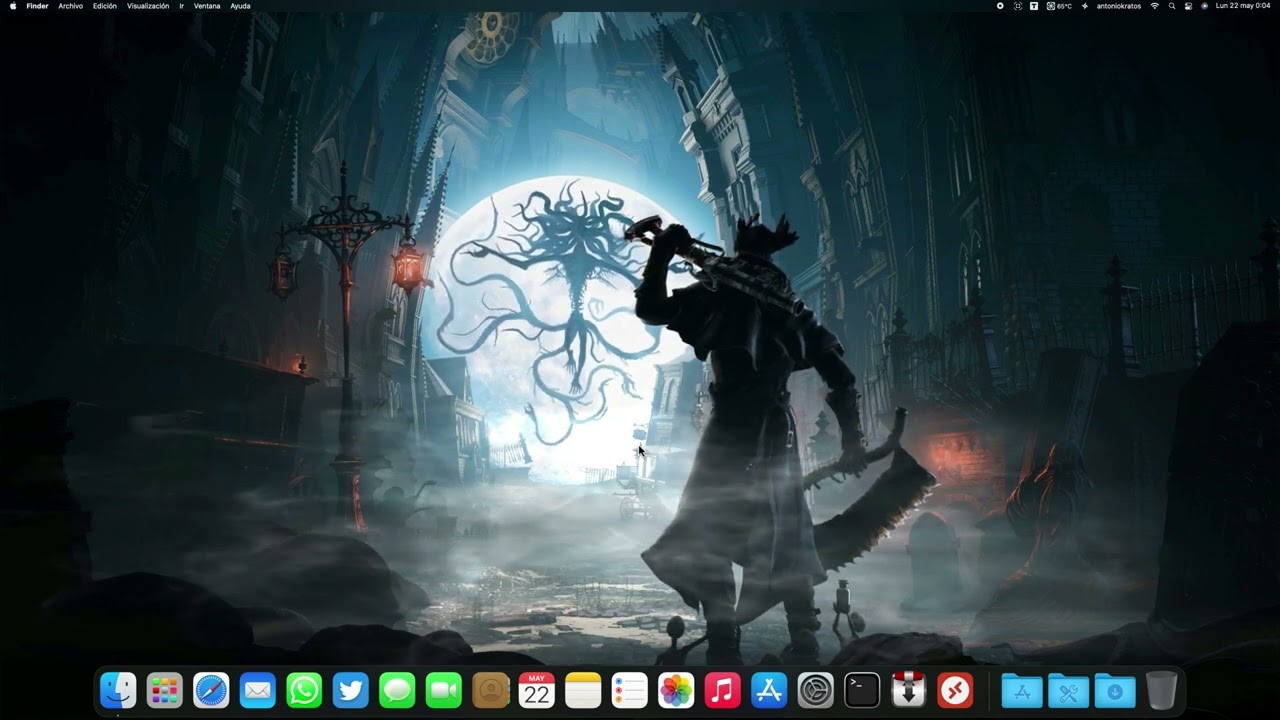Click the T text tool menu bar icon
This screenshot has width=1280, height=720.
coord(1034,6)
